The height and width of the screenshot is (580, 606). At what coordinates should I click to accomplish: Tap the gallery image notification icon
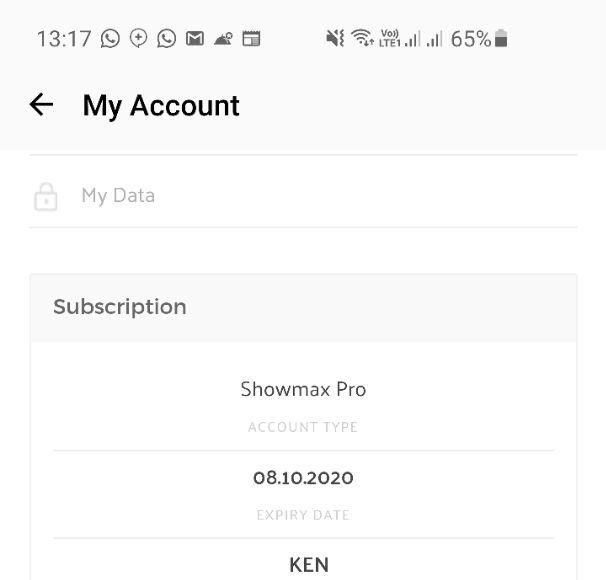(x=223, y=39)
